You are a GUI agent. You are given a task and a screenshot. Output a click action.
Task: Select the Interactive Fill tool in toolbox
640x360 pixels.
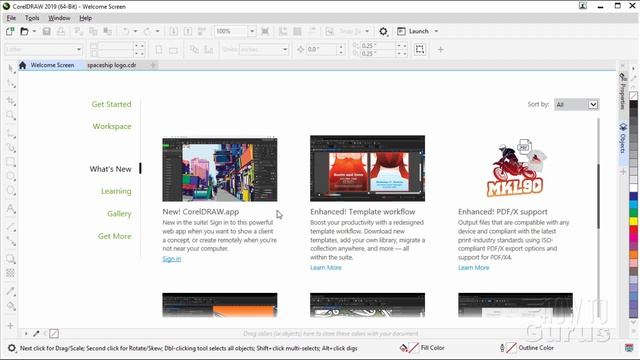11,307
